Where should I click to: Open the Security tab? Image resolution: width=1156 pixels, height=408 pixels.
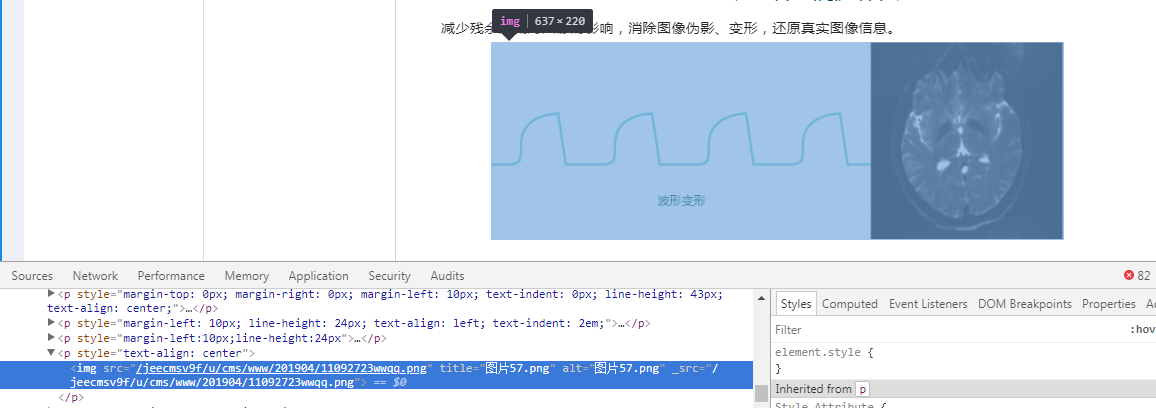coord(389,276)
